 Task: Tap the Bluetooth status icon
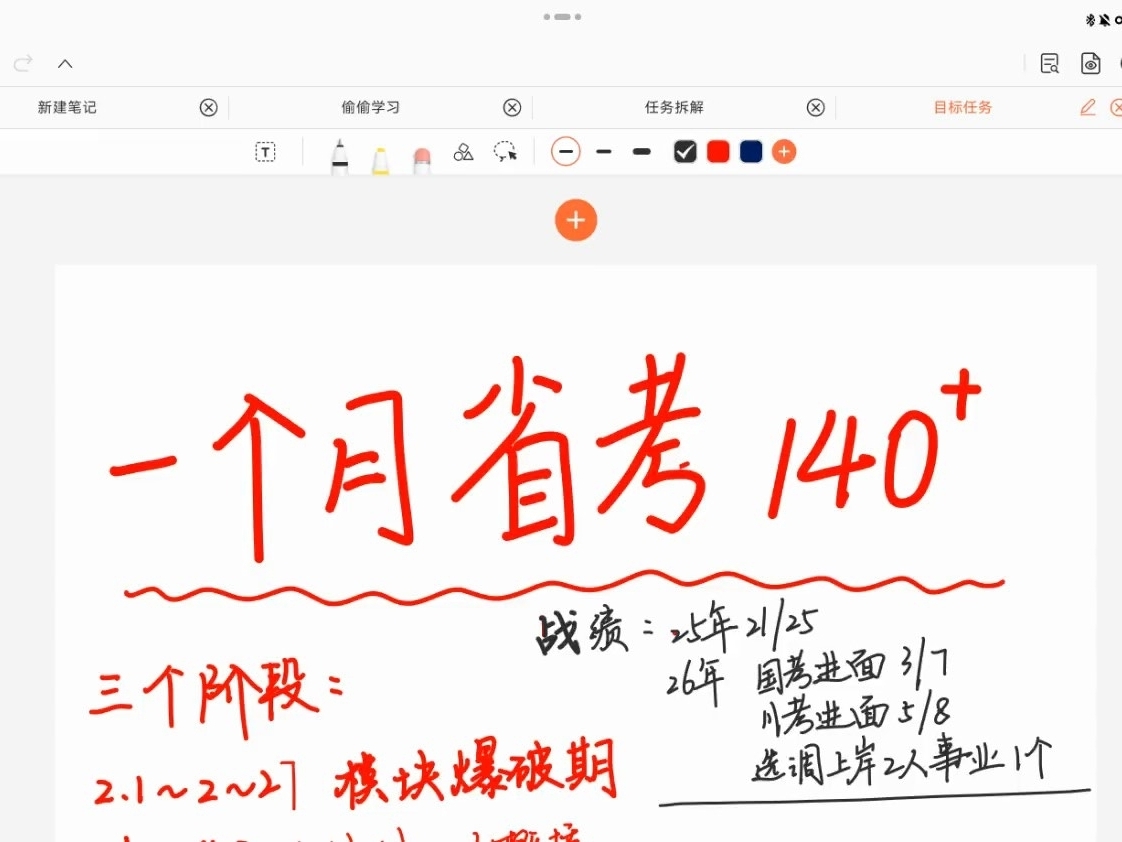(1091, 21)
